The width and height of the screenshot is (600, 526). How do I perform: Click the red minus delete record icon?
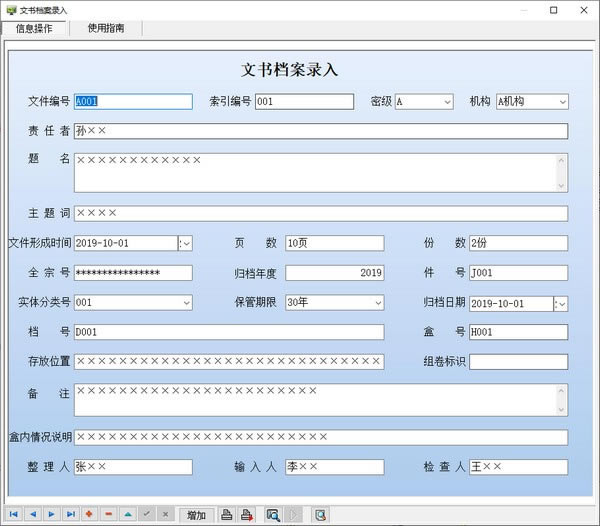click(x=108, y=514)
